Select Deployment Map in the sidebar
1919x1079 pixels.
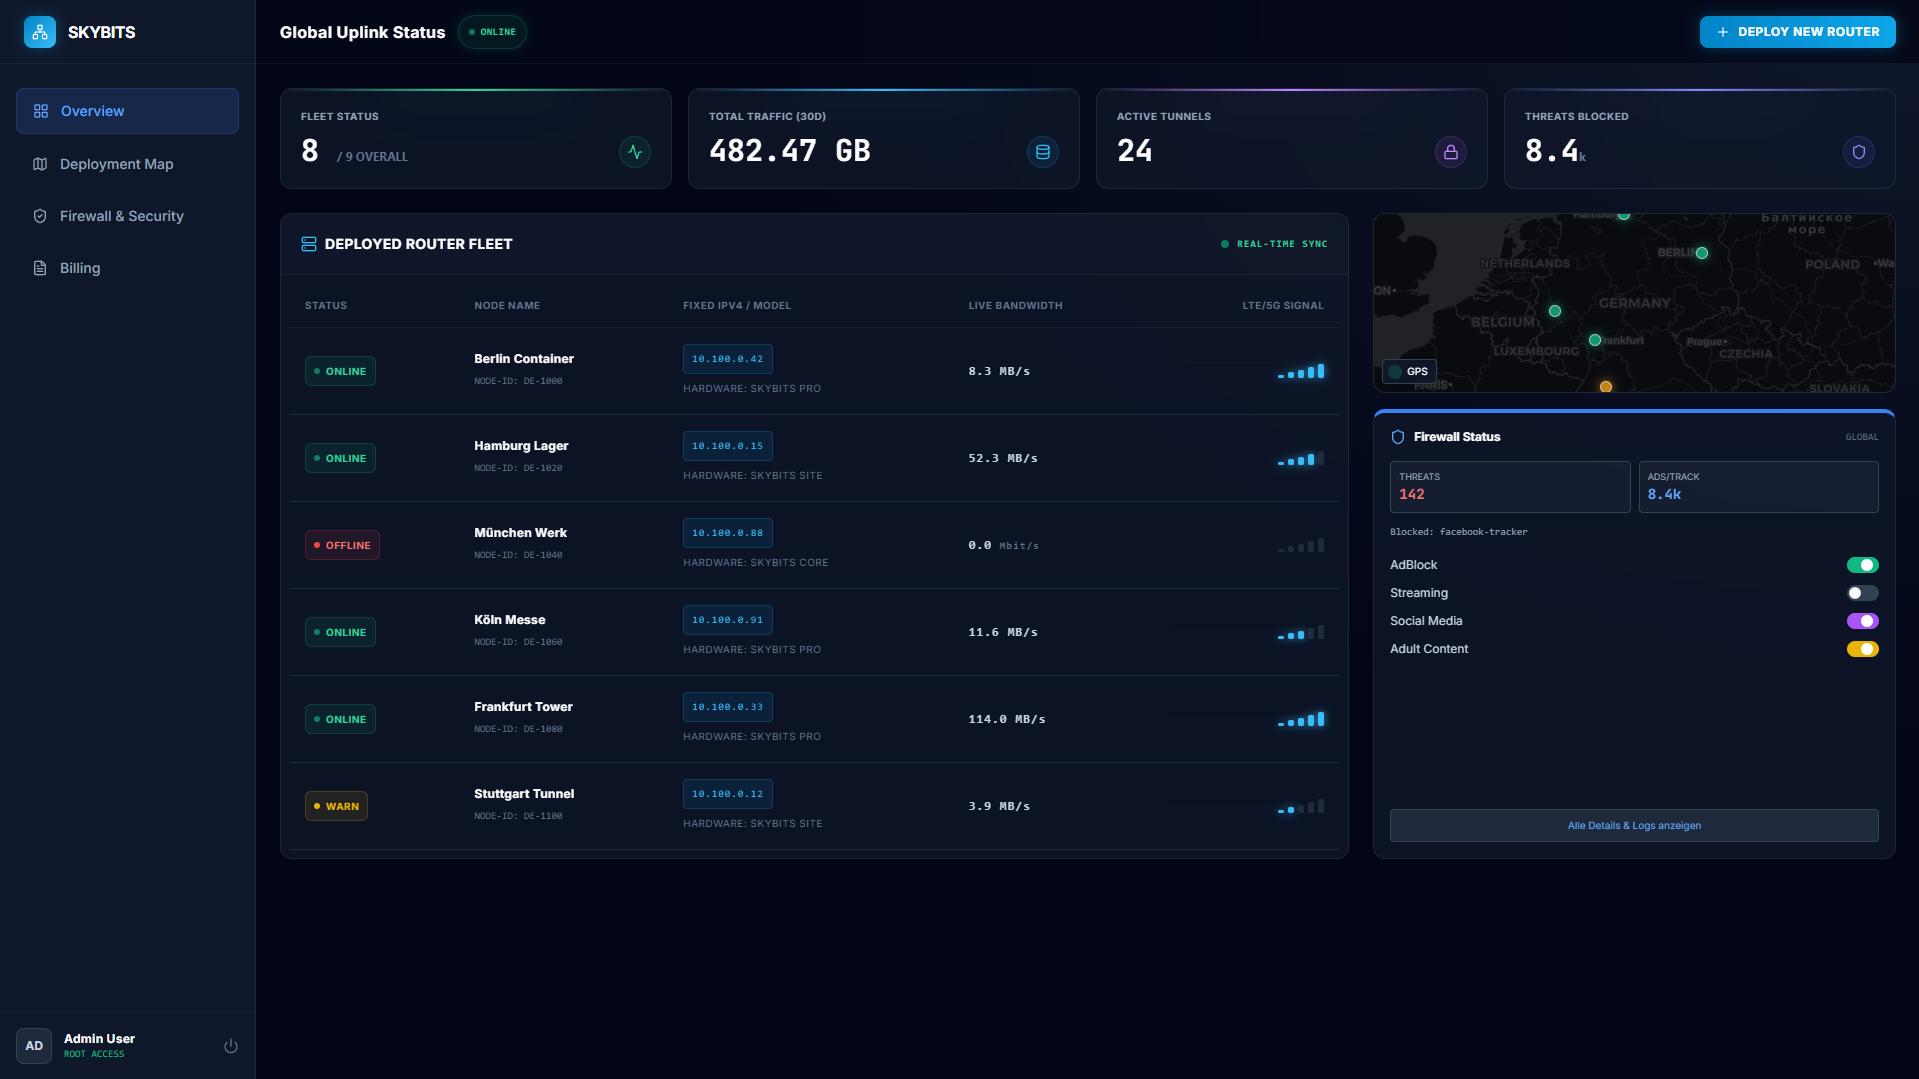pyautogui.click(x=116, y=164)
